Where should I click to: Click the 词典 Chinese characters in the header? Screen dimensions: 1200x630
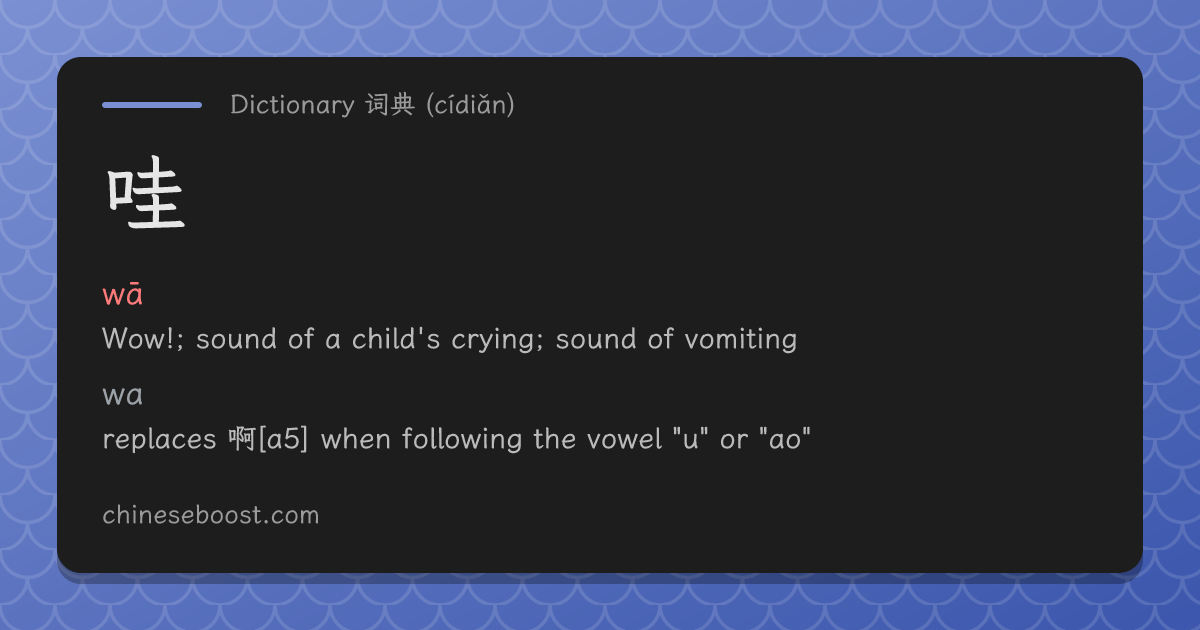[x=390, y=104]
